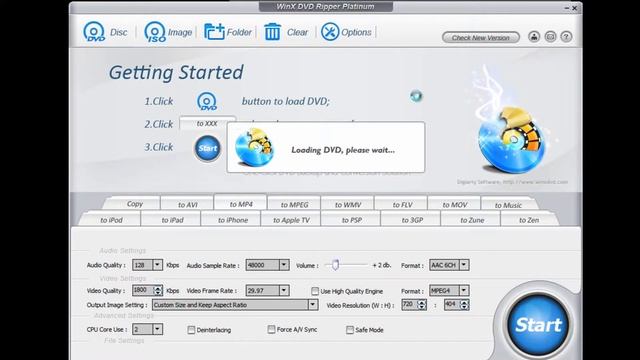Enable Use High Quality Engine checkbox
The image size is (640, 360).
click(x=315, y=291)
